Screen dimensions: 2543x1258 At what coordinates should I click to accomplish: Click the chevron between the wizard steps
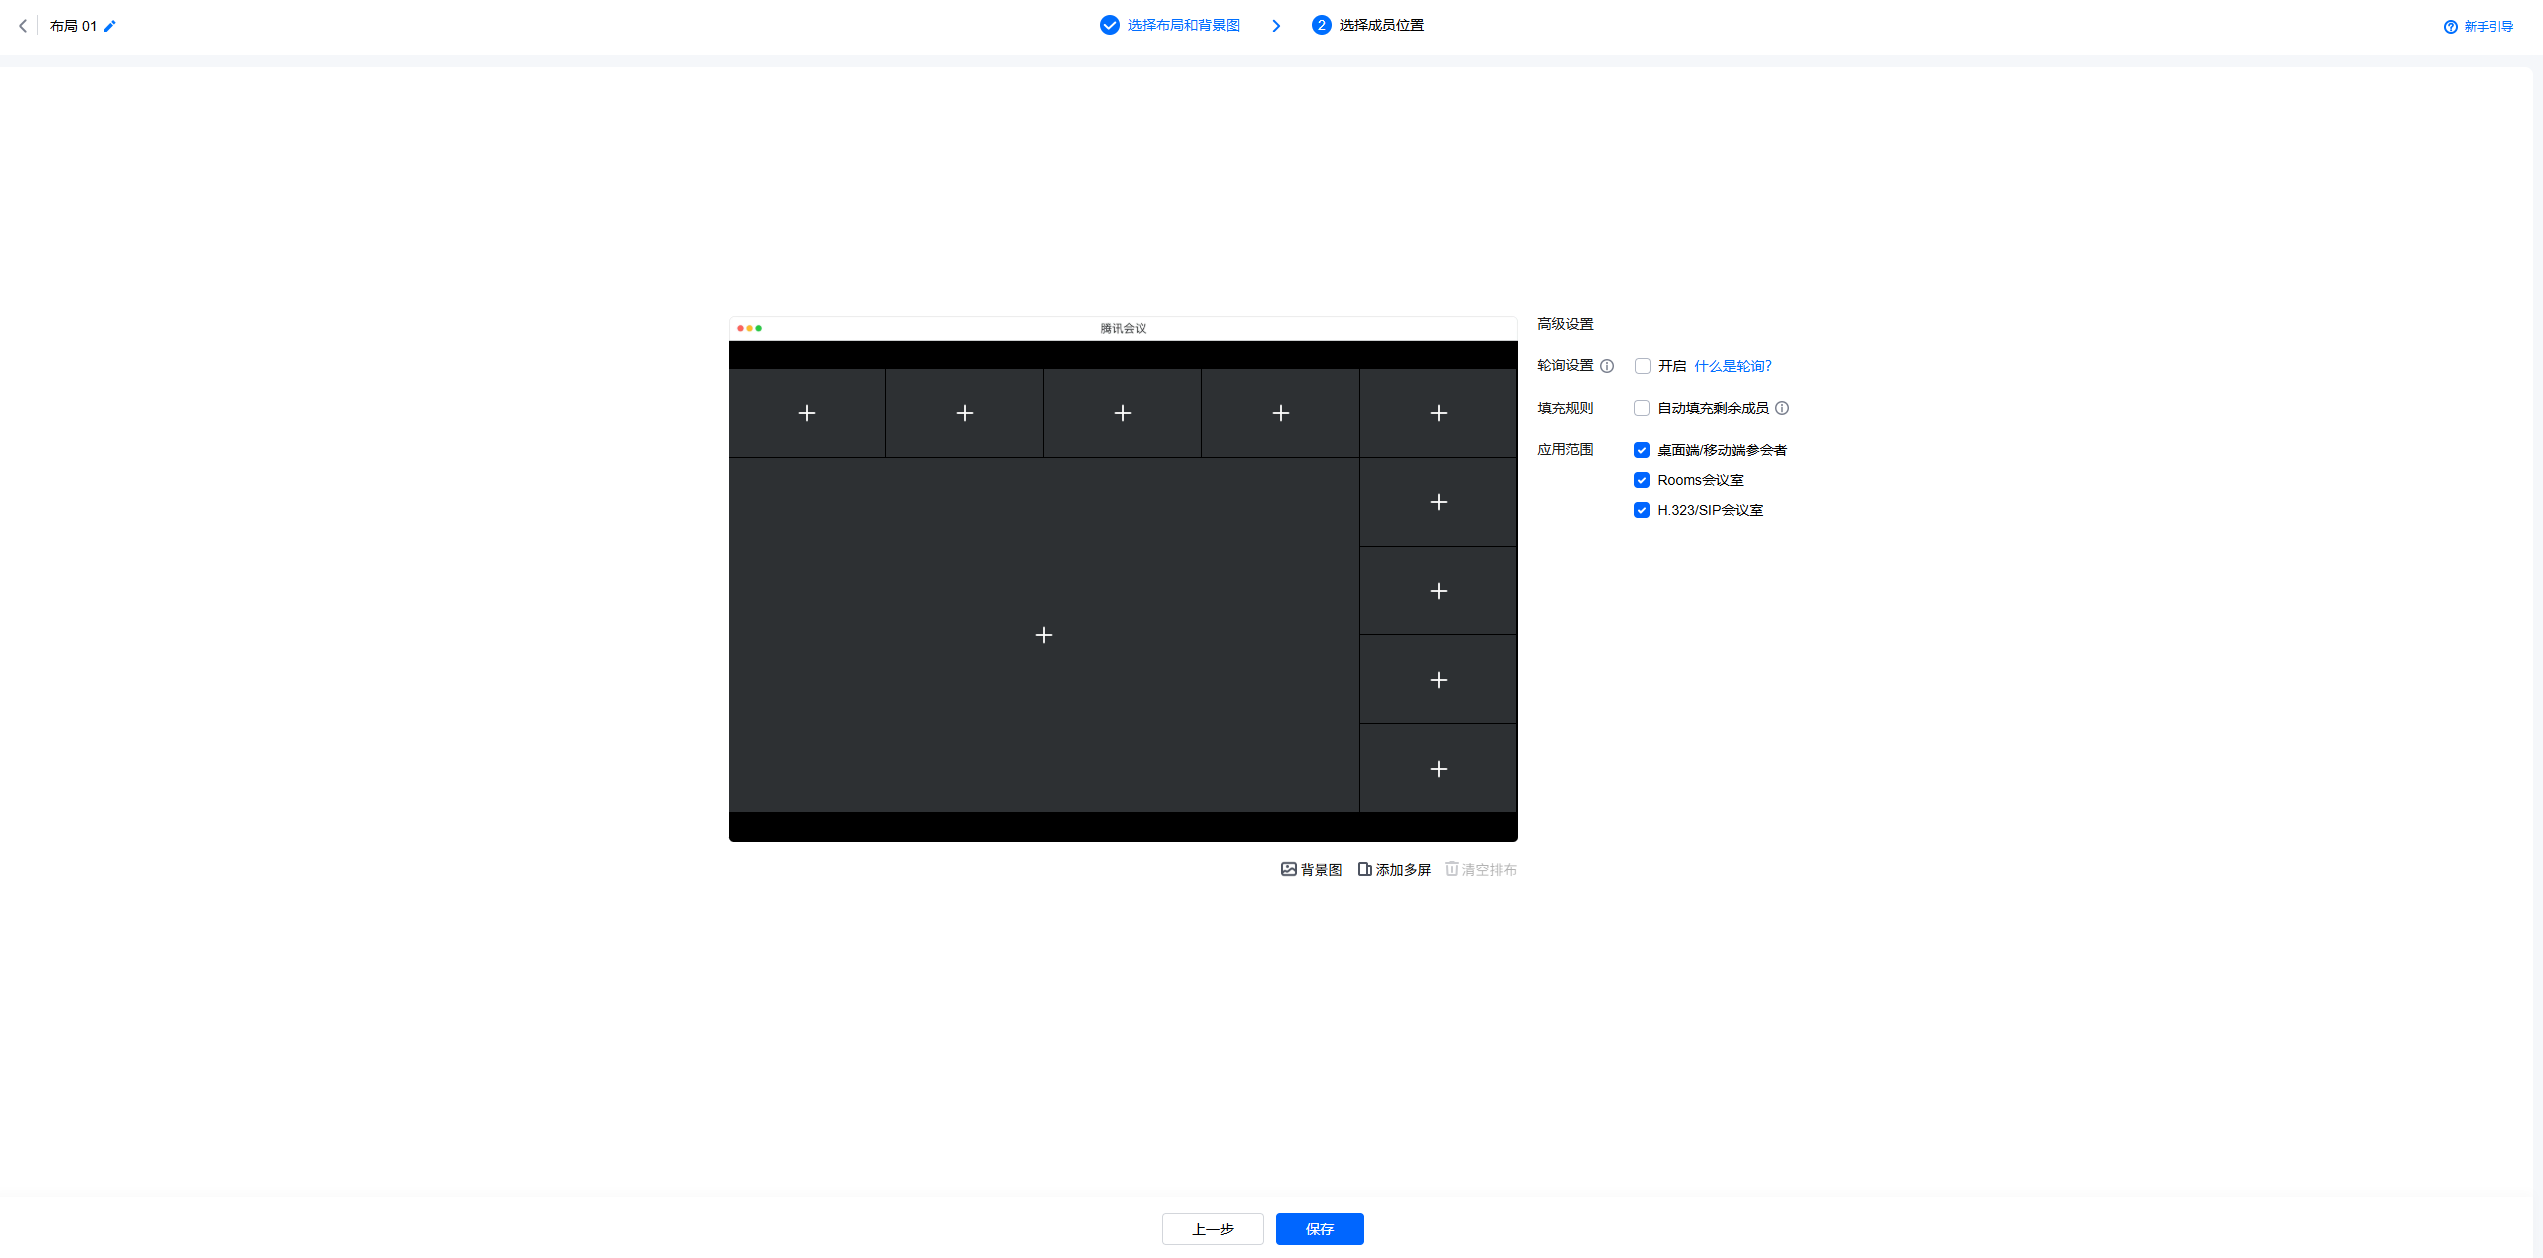[x=1276, y=26]
